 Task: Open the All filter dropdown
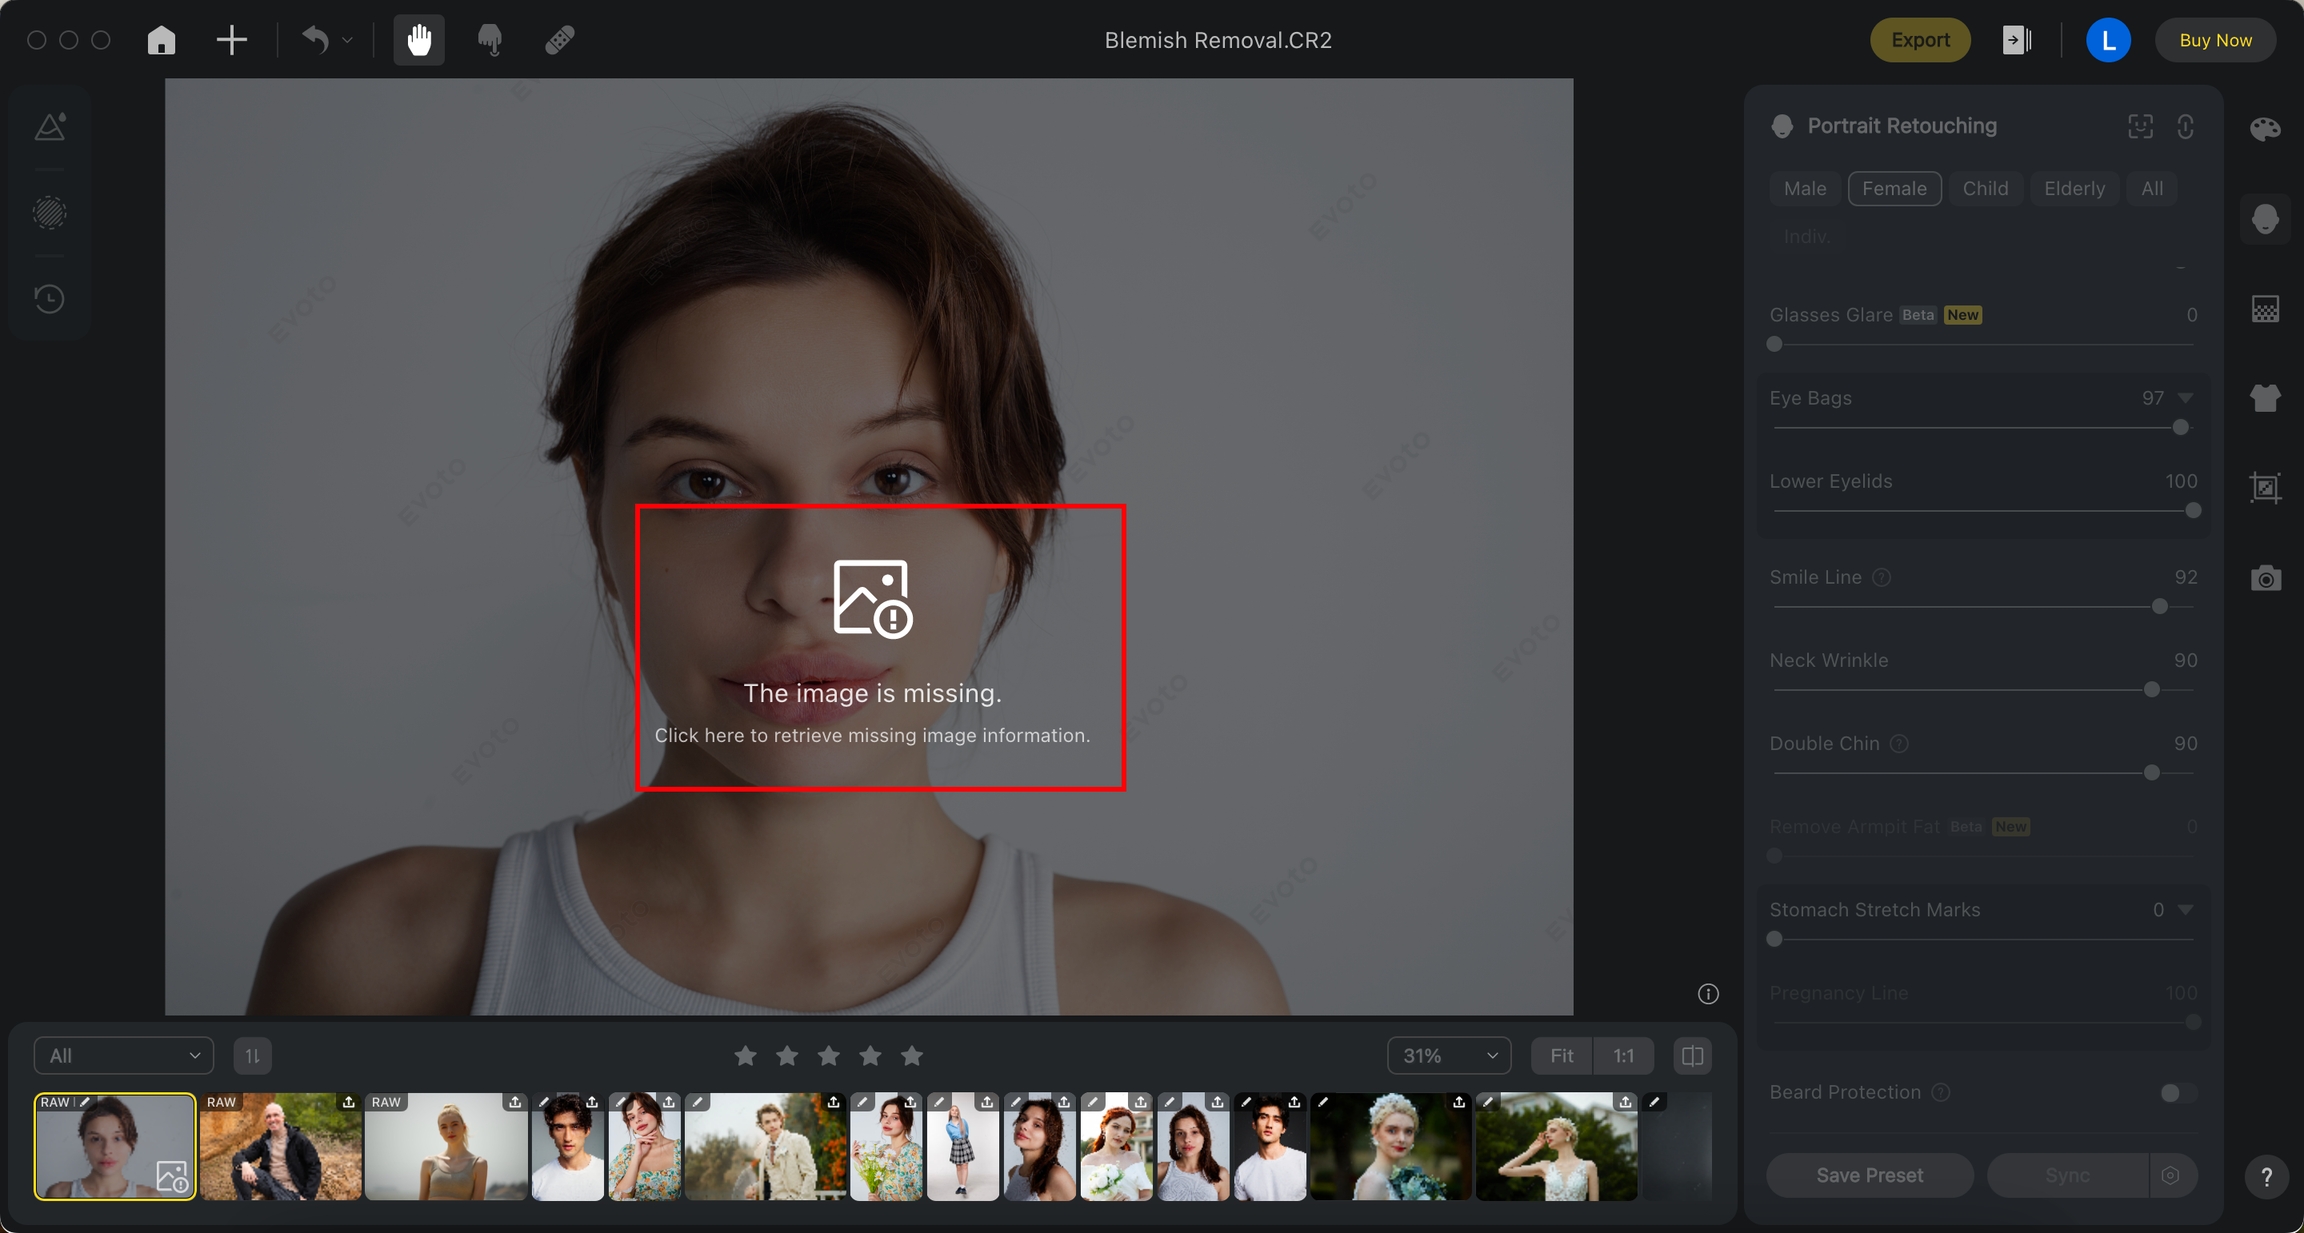coord(124,1056)
